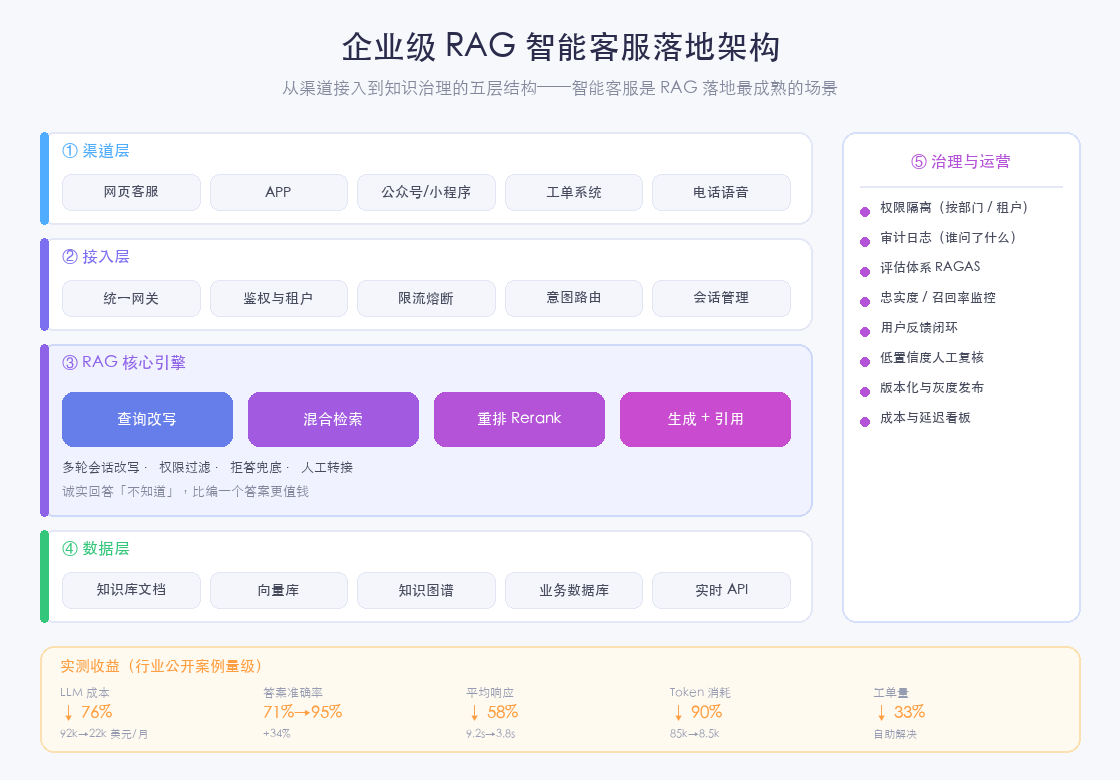Click the 自助解决 detail

(895, 734)
